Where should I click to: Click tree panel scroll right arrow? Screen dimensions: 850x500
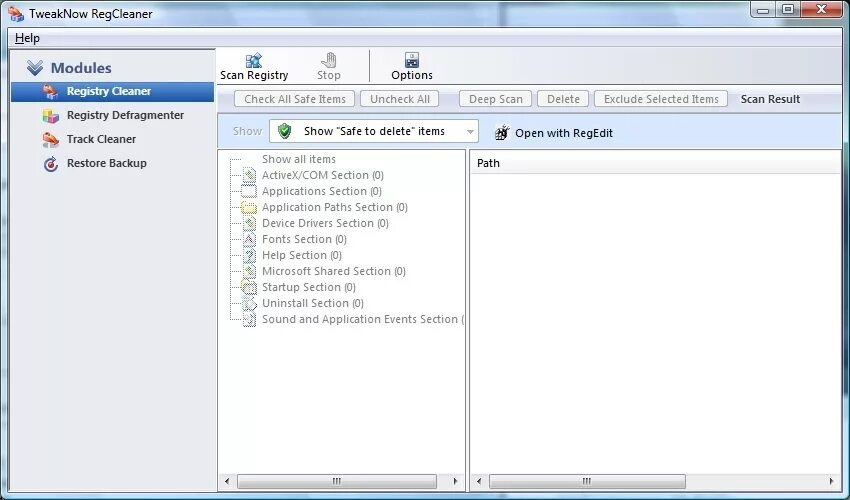pos(455,481)
